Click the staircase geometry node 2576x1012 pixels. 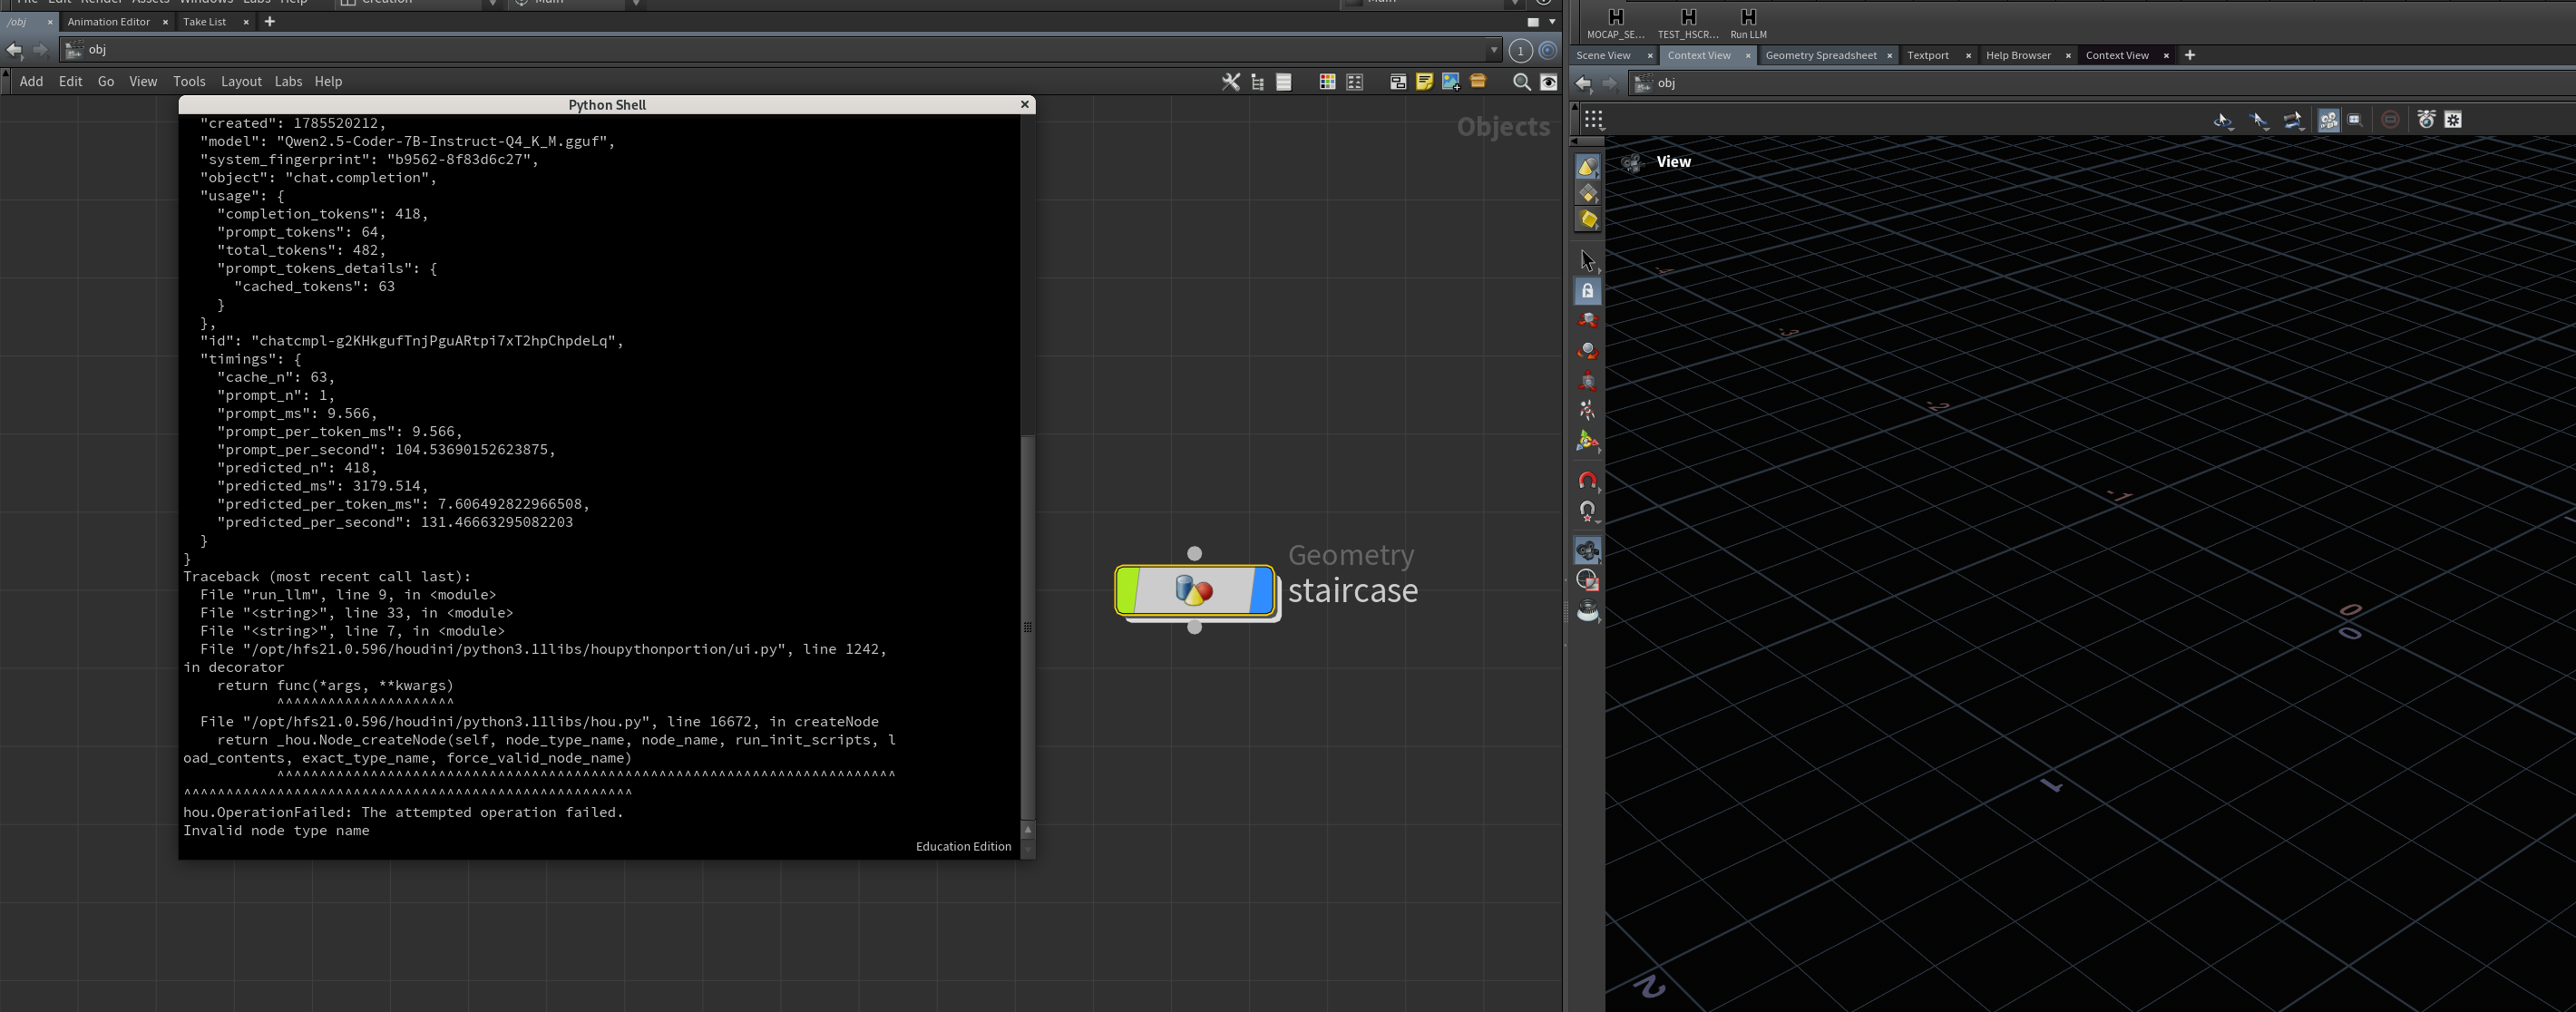tap(1195, 590)
